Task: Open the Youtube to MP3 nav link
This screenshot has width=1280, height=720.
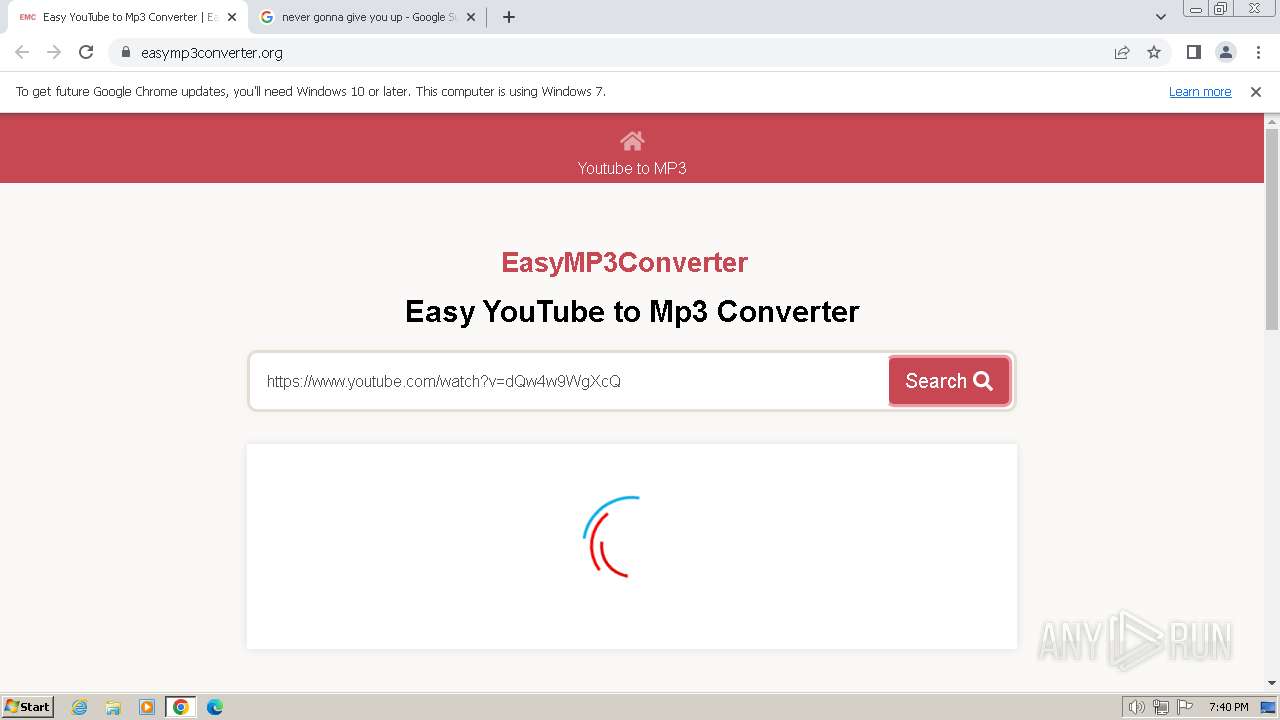Action: click(x=632, y=168)
